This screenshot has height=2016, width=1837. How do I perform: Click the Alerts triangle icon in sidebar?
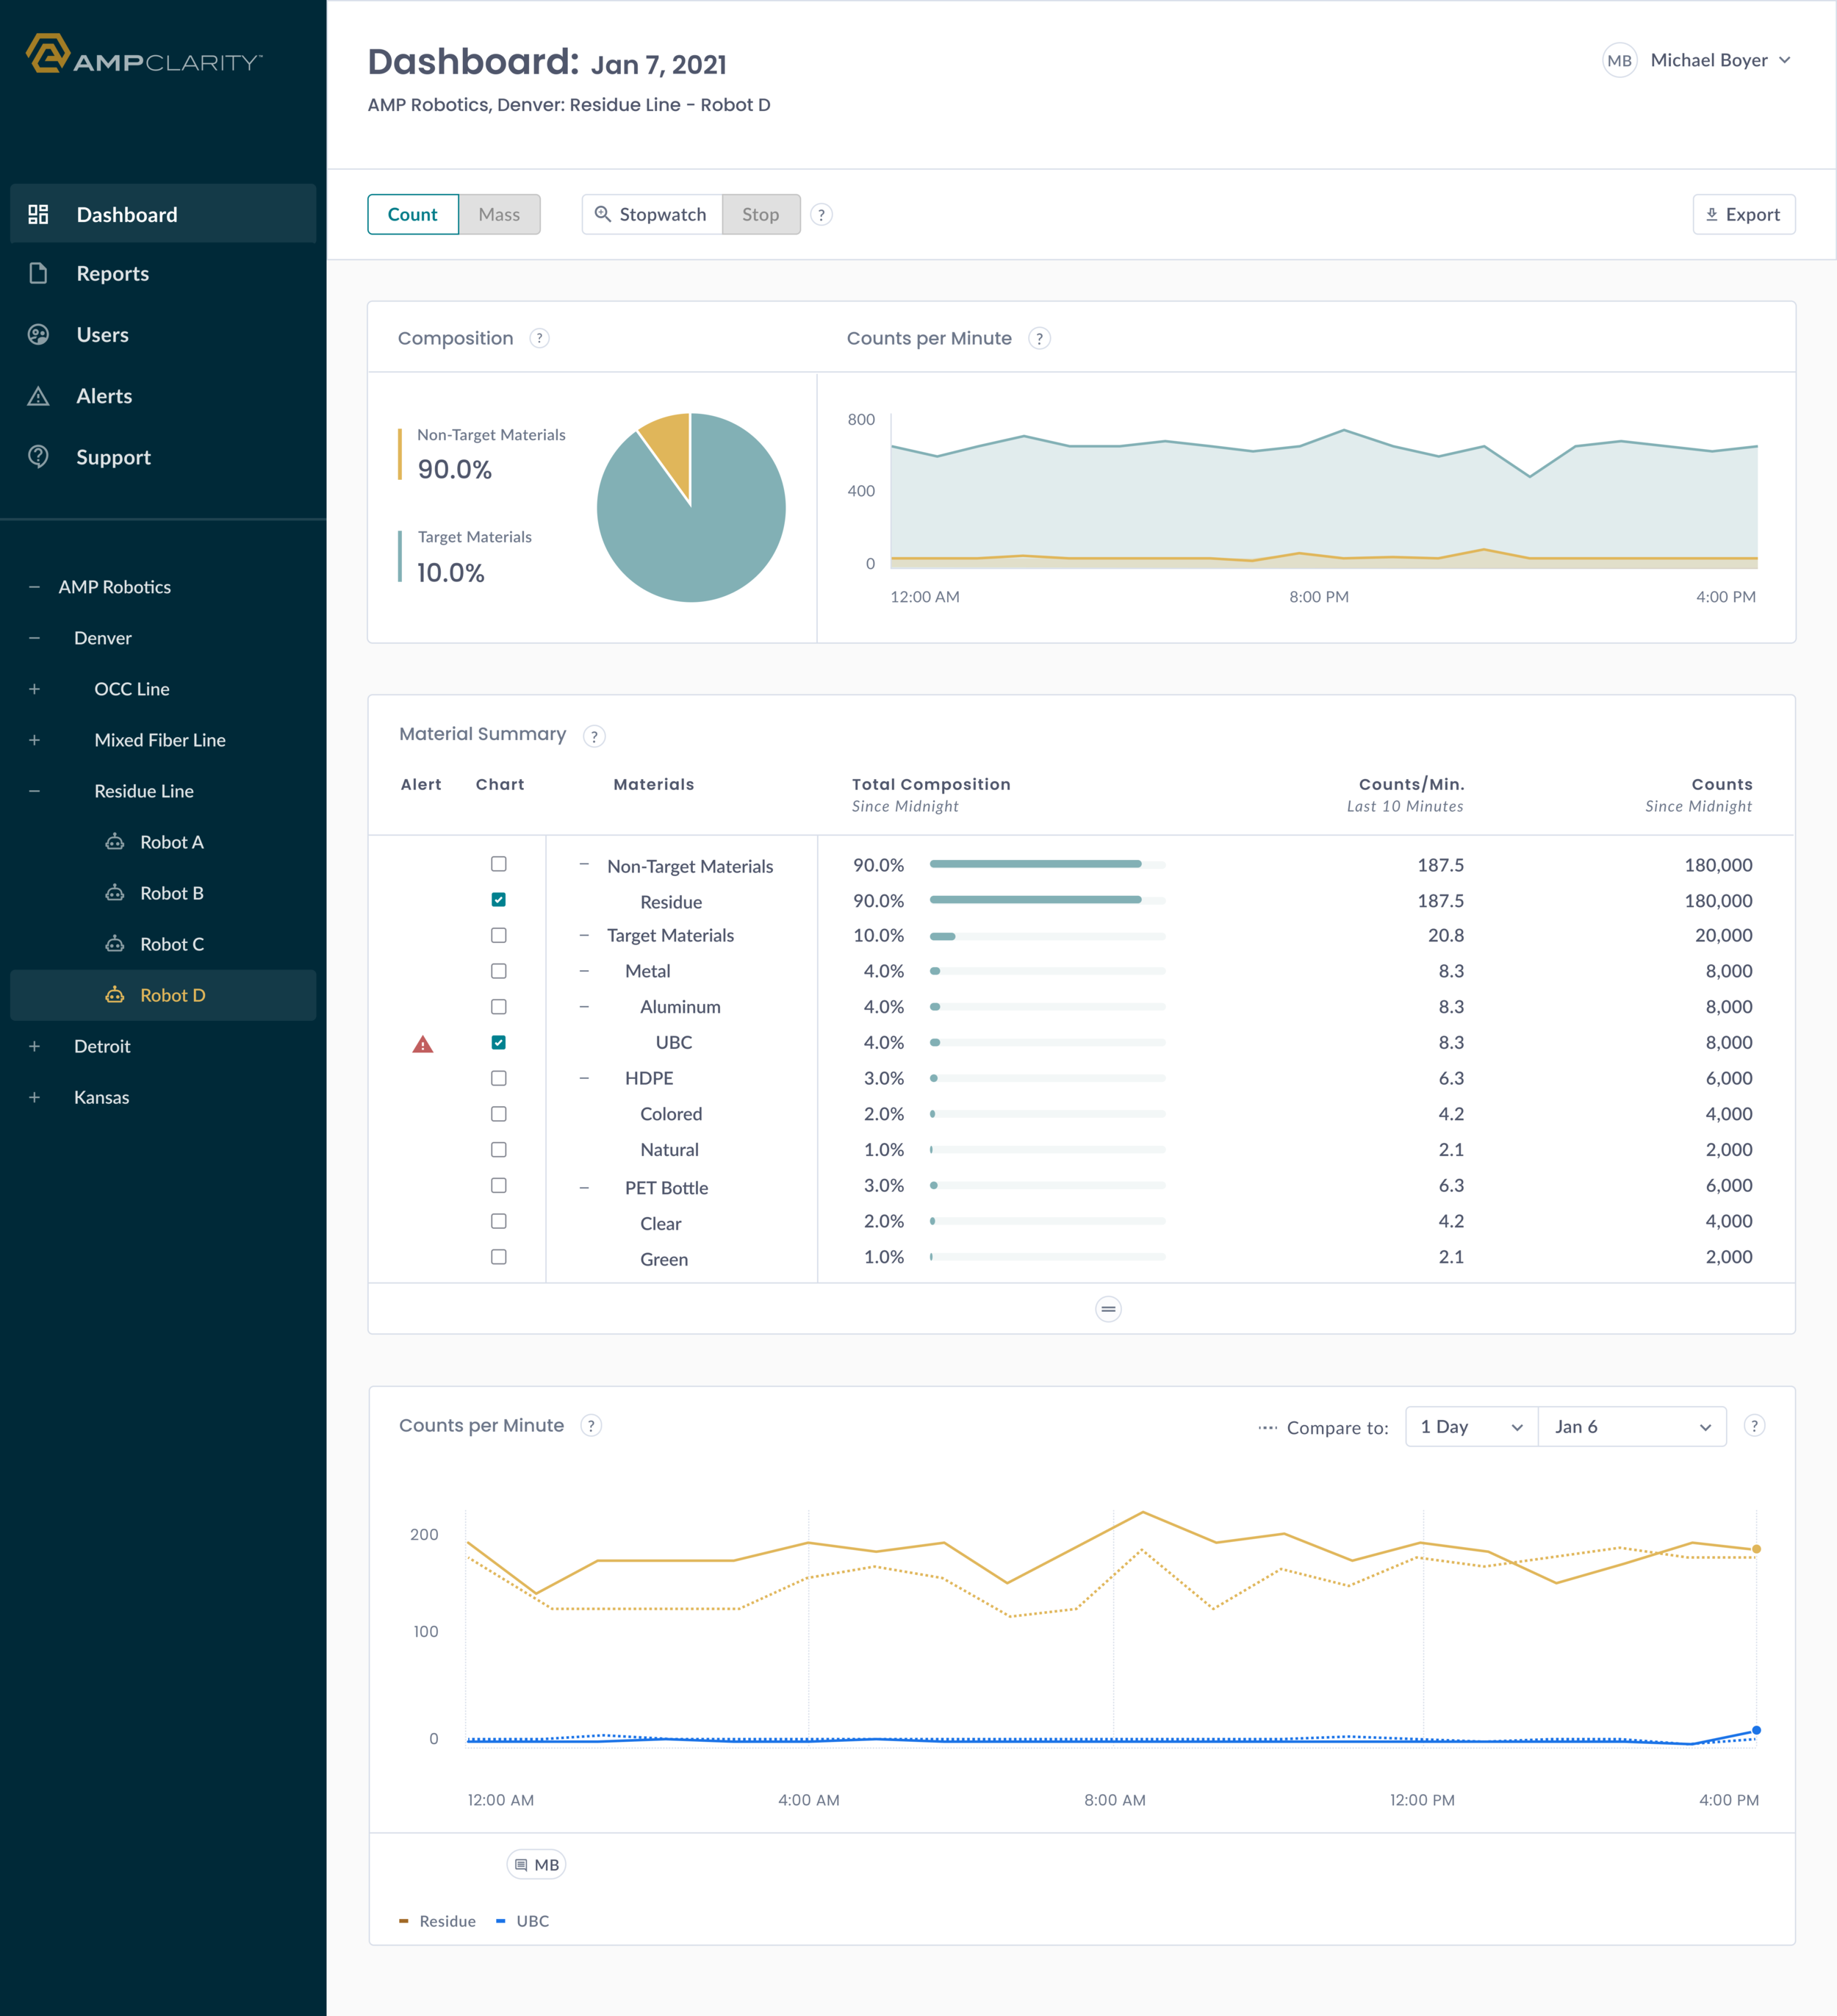point(38,396)
